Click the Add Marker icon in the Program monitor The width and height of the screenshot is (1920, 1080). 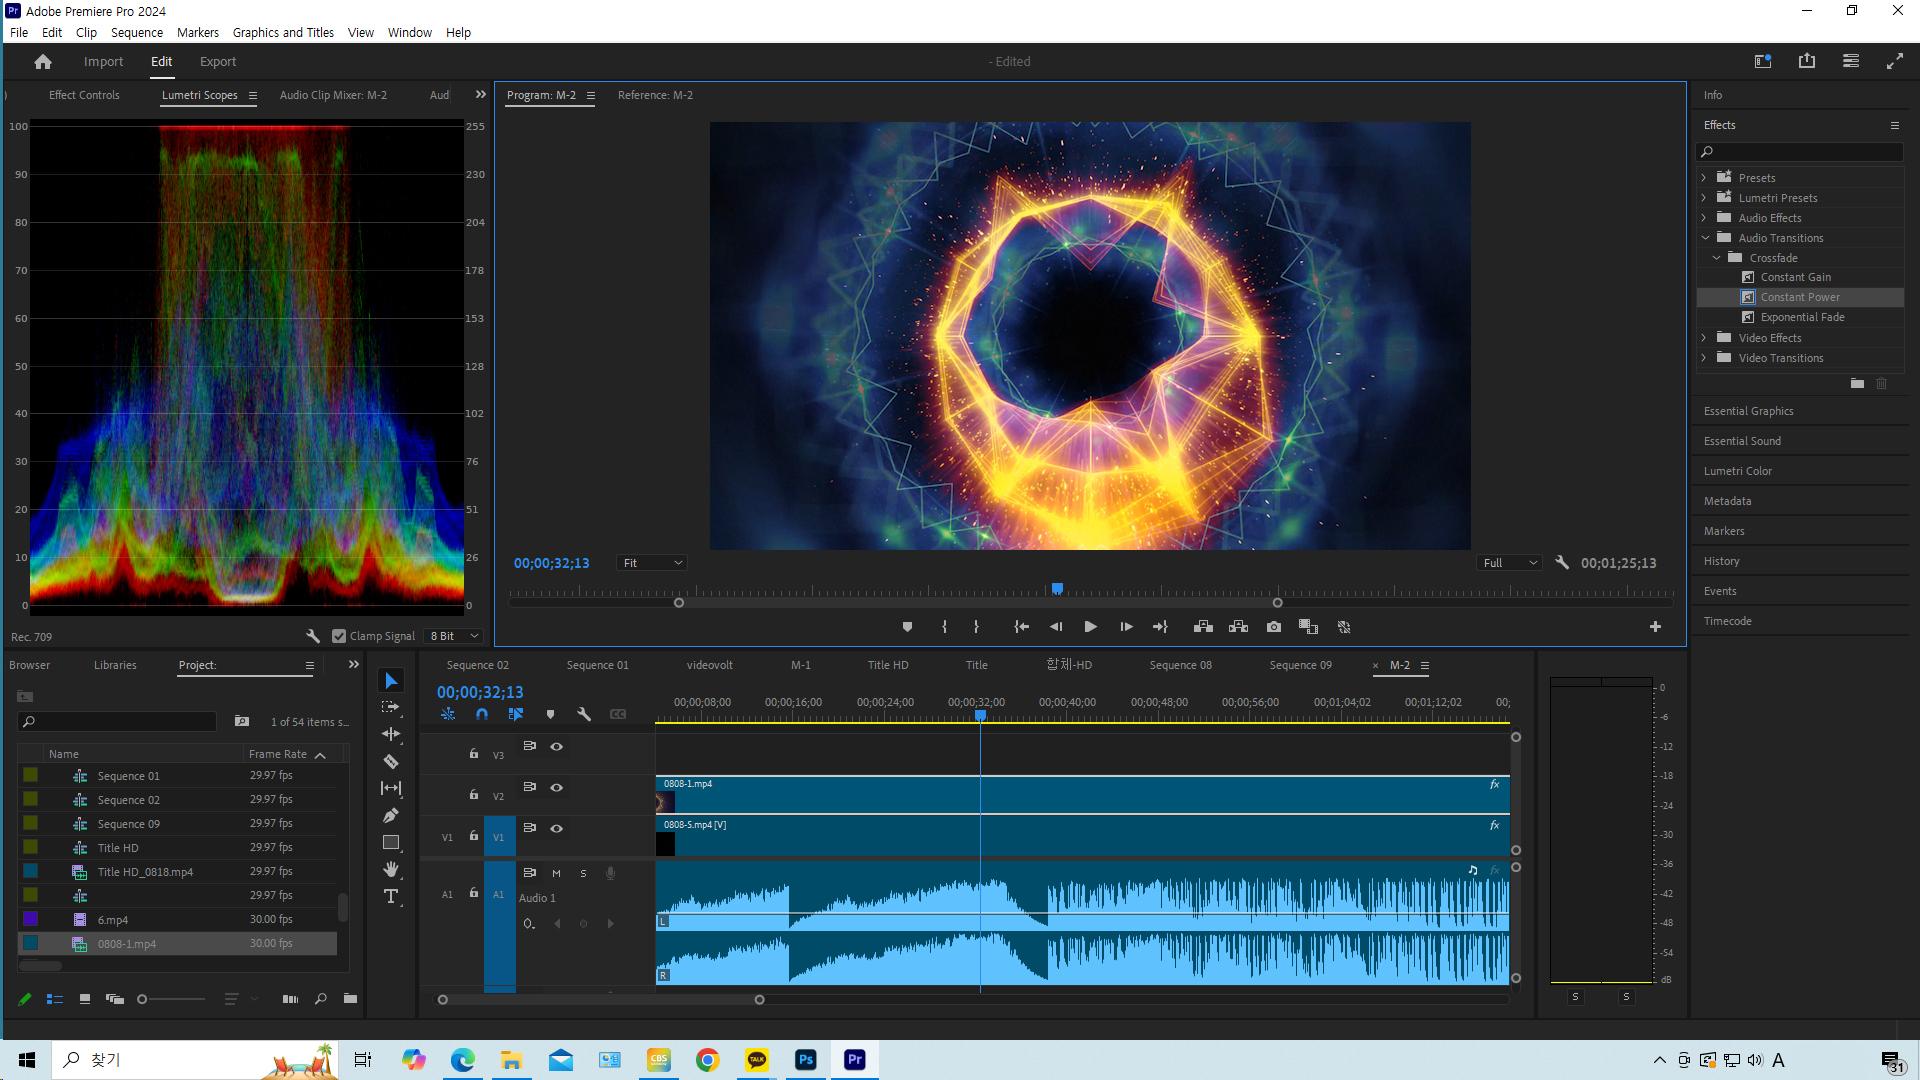pyautogui.click(x=907, y=627)
